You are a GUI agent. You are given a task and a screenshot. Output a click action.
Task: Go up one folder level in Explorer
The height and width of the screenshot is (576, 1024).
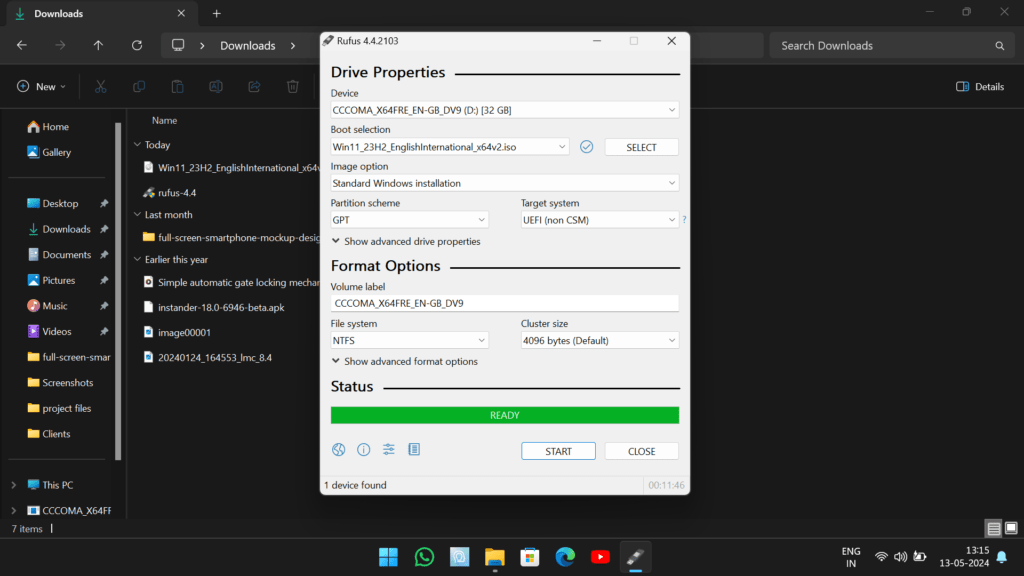point(98,46)
